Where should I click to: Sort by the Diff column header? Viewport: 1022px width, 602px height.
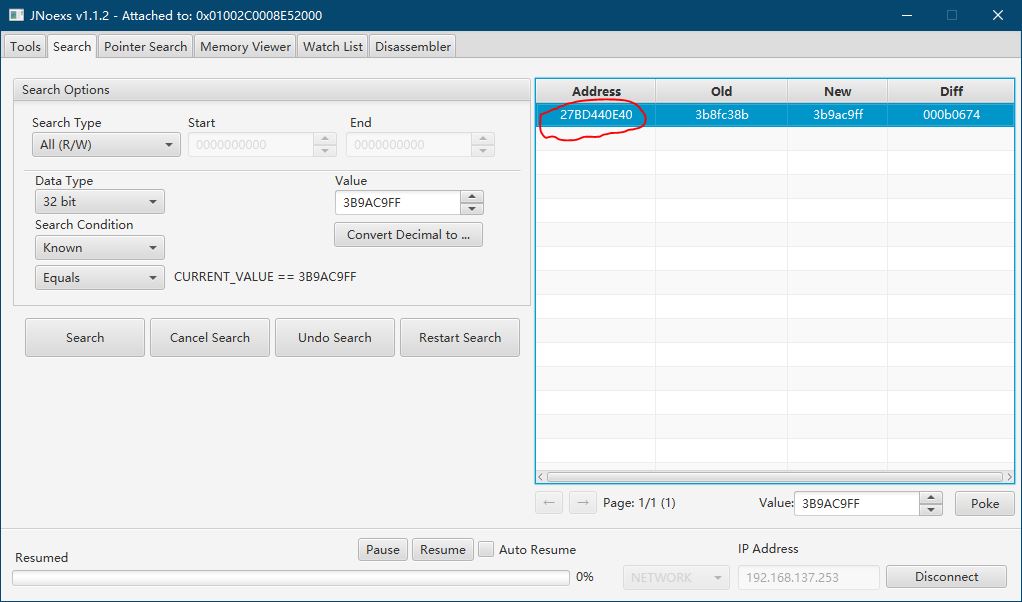951,91
